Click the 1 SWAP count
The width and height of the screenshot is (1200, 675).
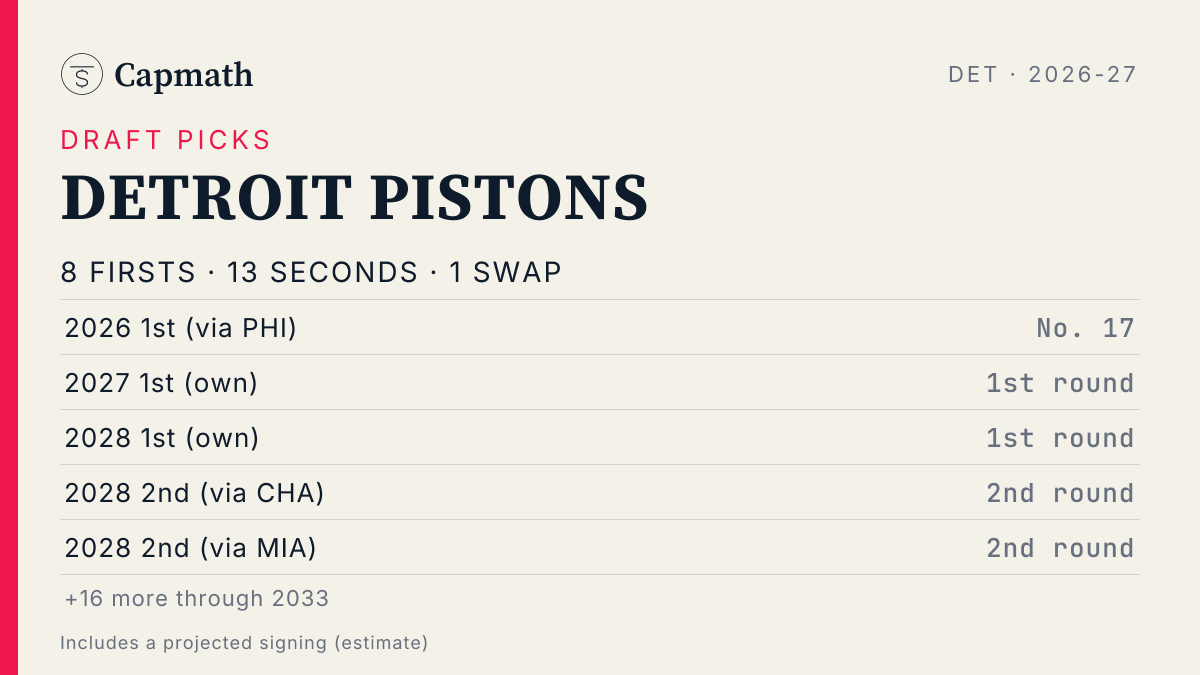pyautogui.click(x=506, y=272)
